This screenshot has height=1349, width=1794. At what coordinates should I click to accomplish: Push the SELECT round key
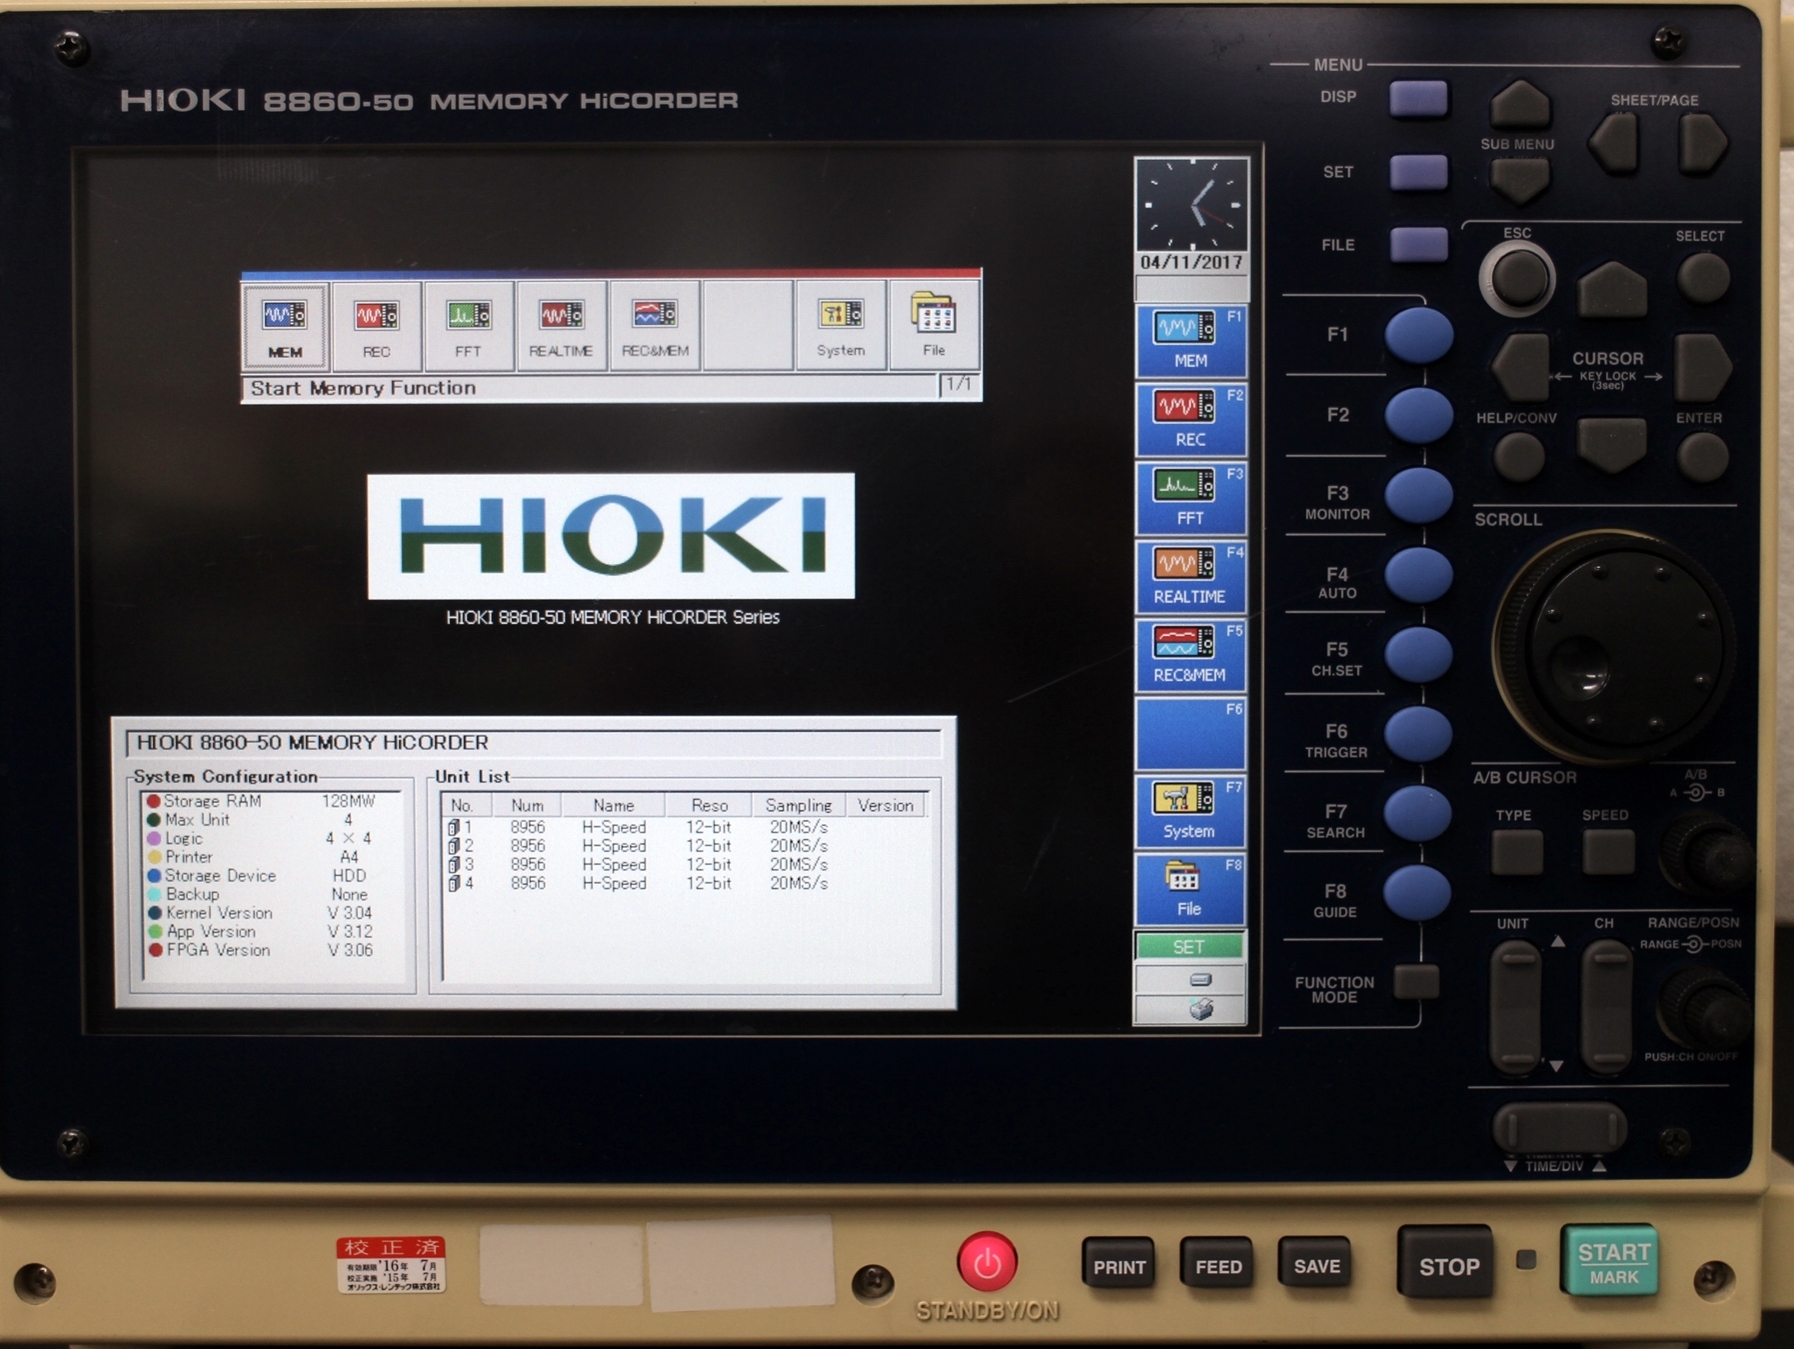point(1702,278)
